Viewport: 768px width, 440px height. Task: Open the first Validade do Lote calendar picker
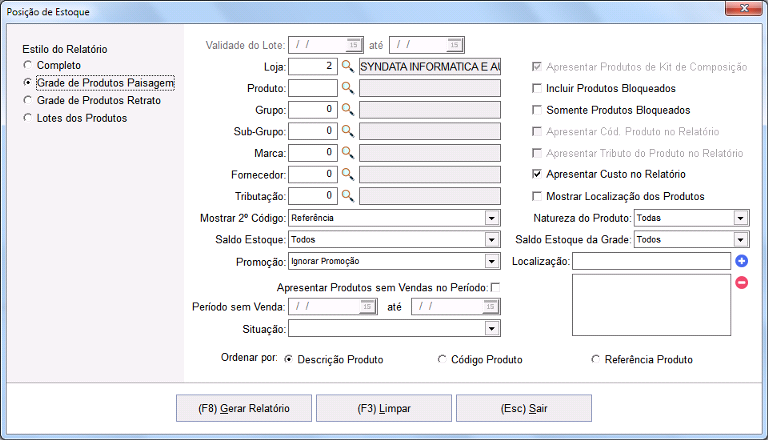coord(354,45)
